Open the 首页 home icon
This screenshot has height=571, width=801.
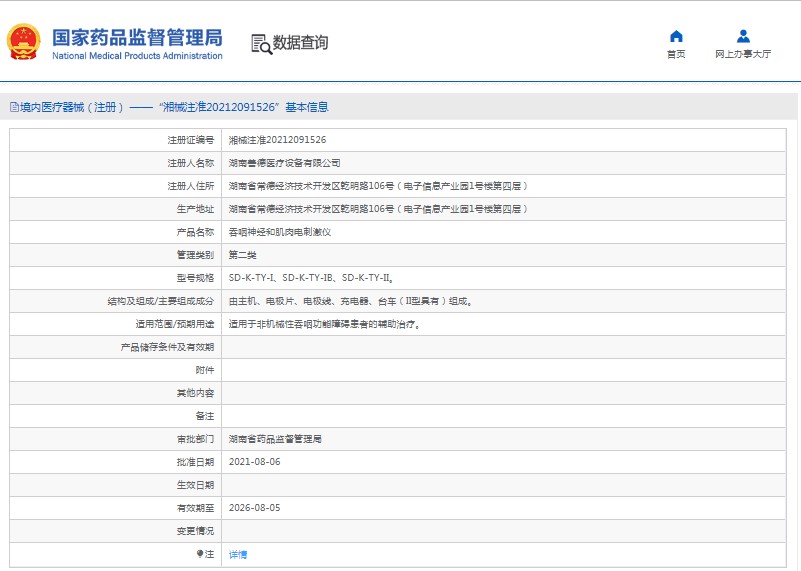click(x=676, y=36)
